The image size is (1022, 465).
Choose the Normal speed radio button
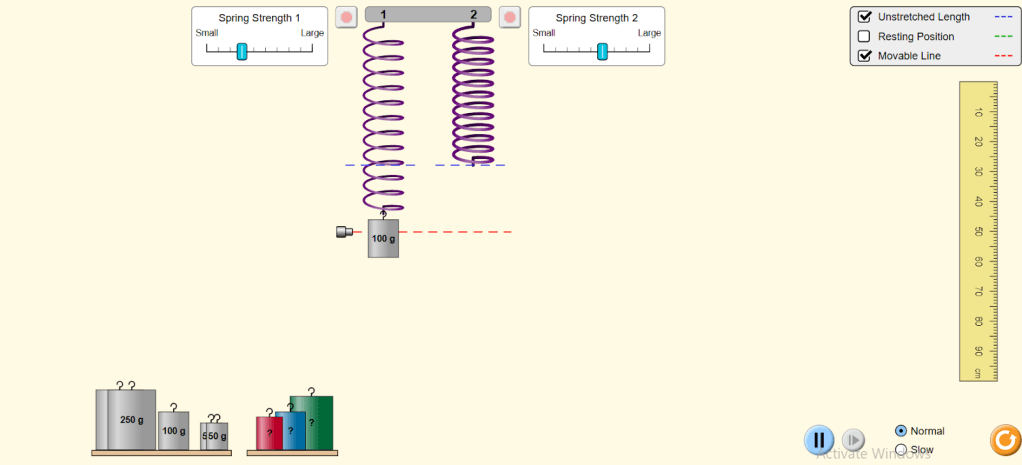901,431
